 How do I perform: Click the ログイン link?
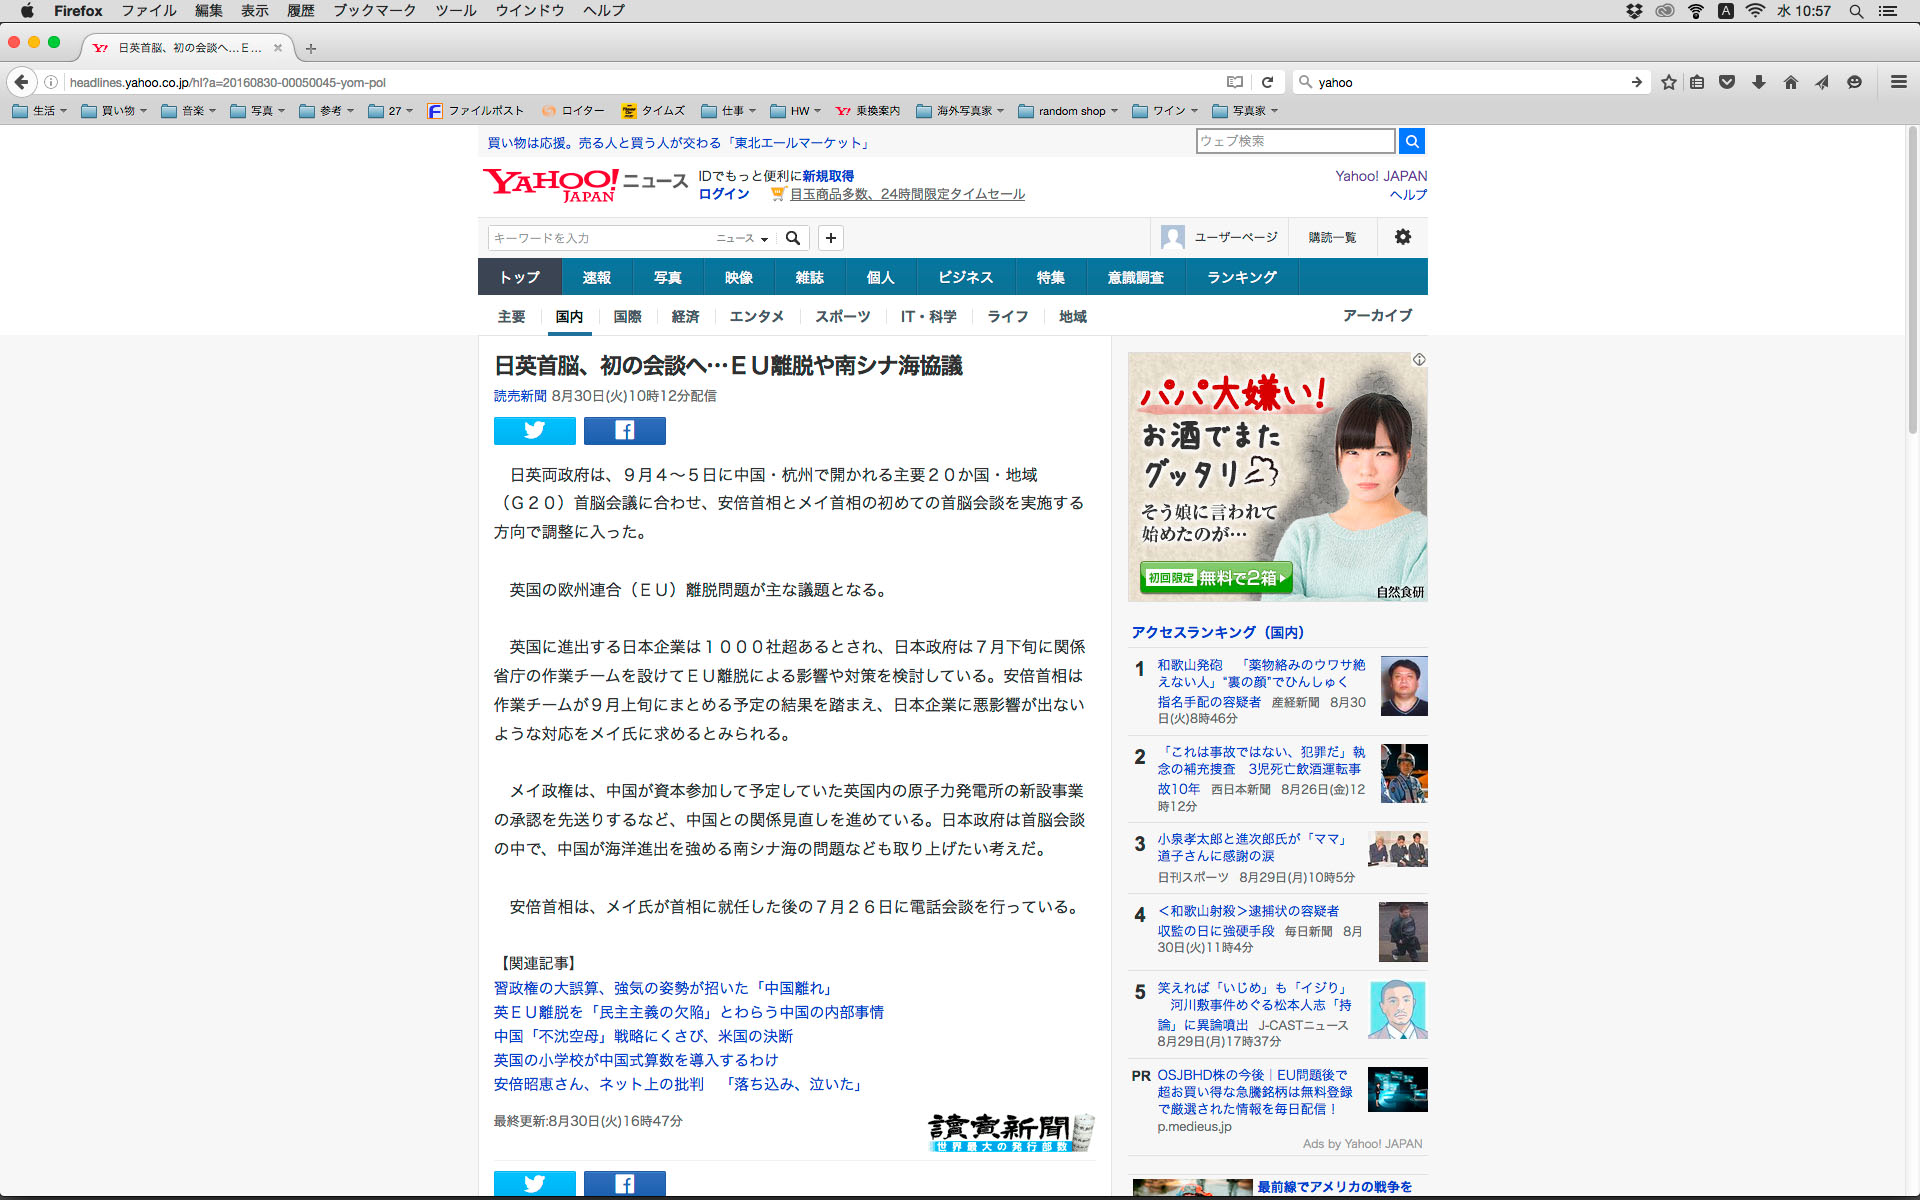tap(723, 194)
